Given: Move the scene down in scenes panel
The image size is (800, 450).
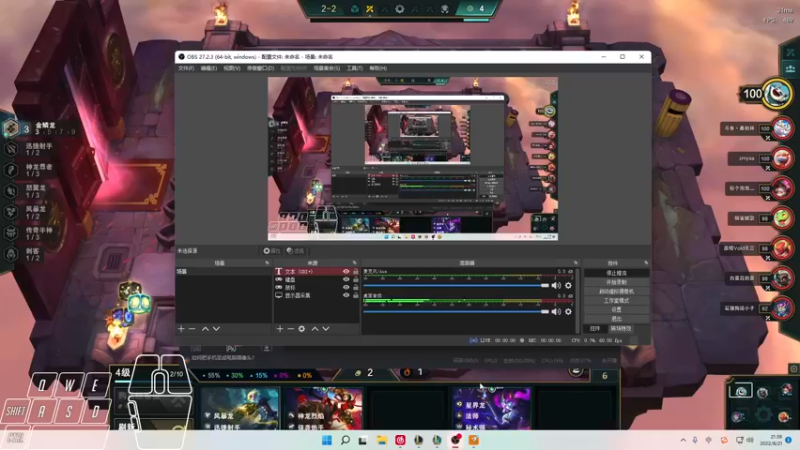Looking at the screenshot, I should [216, 329].
